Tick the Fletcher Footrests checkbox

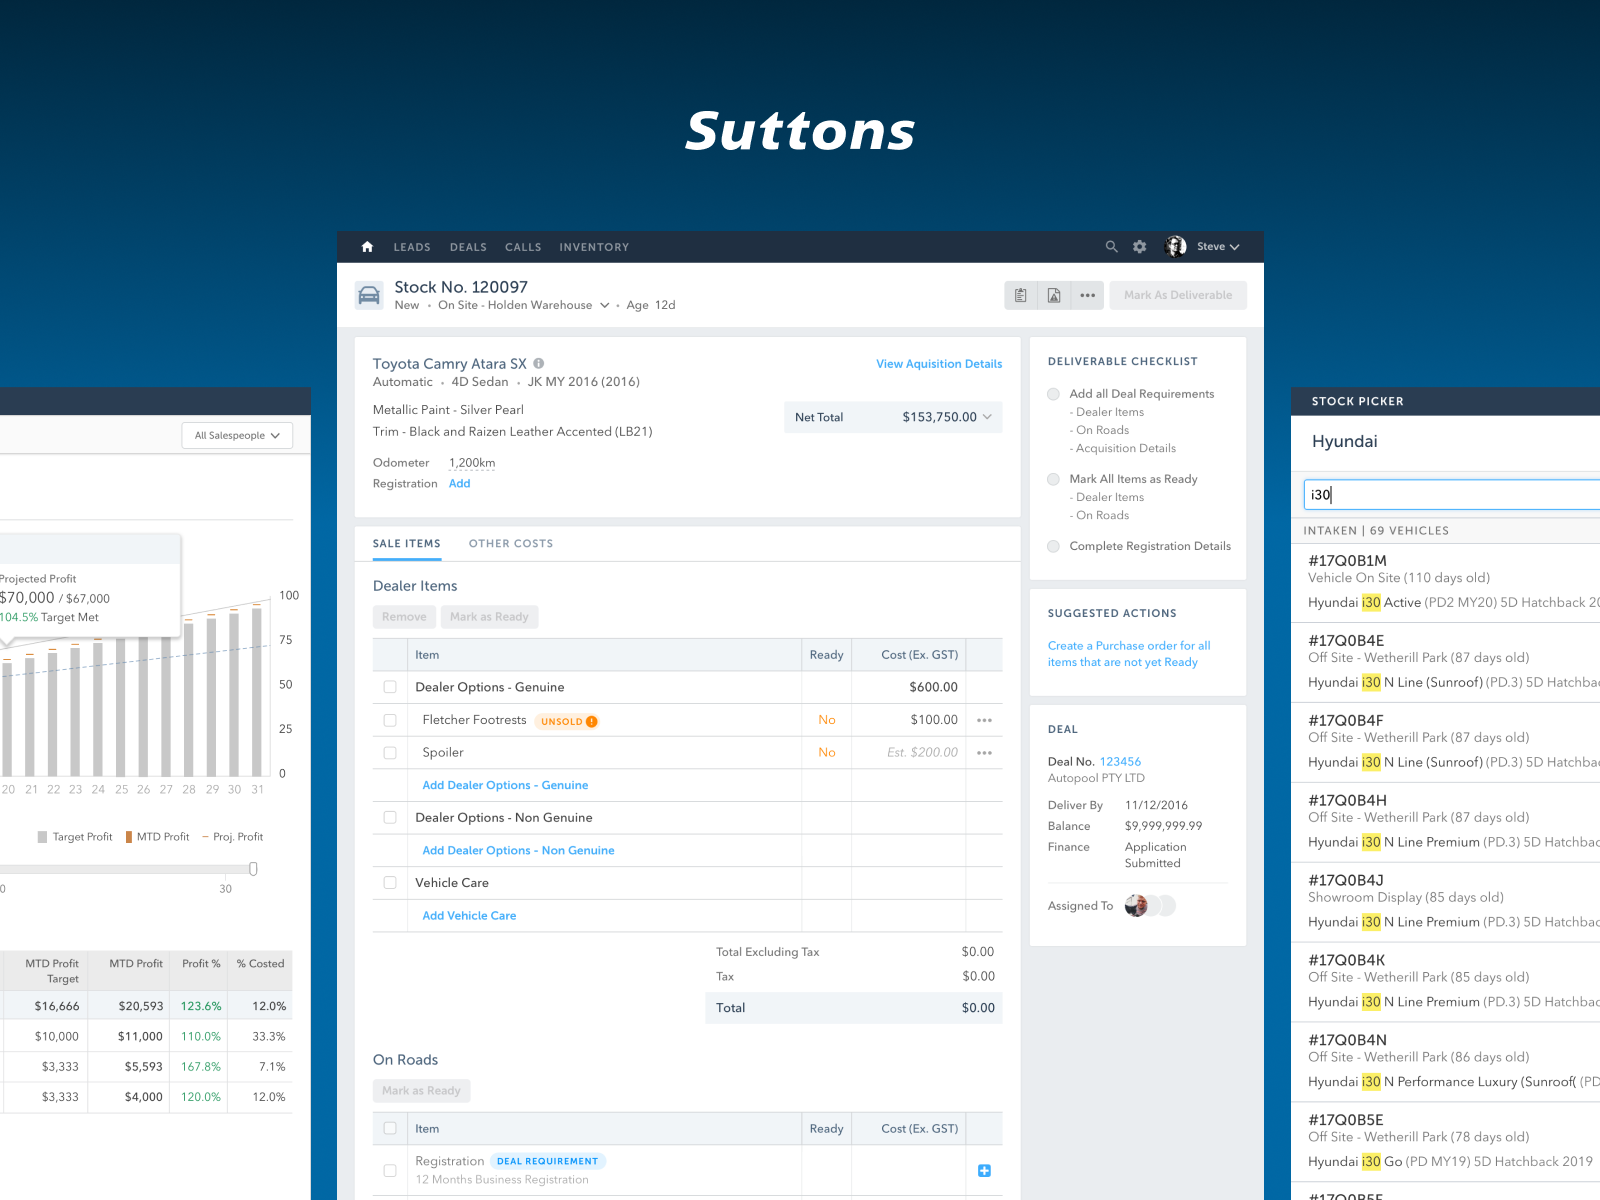point(390,720)
